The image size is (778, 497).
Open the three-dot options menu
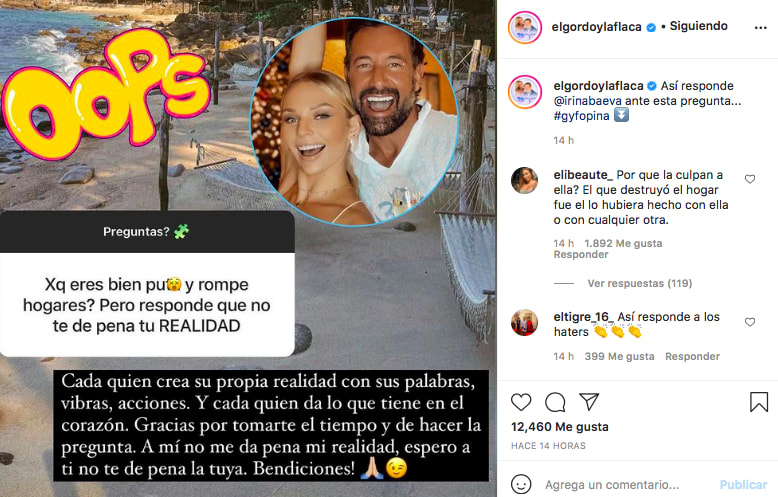[x=761, y=28]
